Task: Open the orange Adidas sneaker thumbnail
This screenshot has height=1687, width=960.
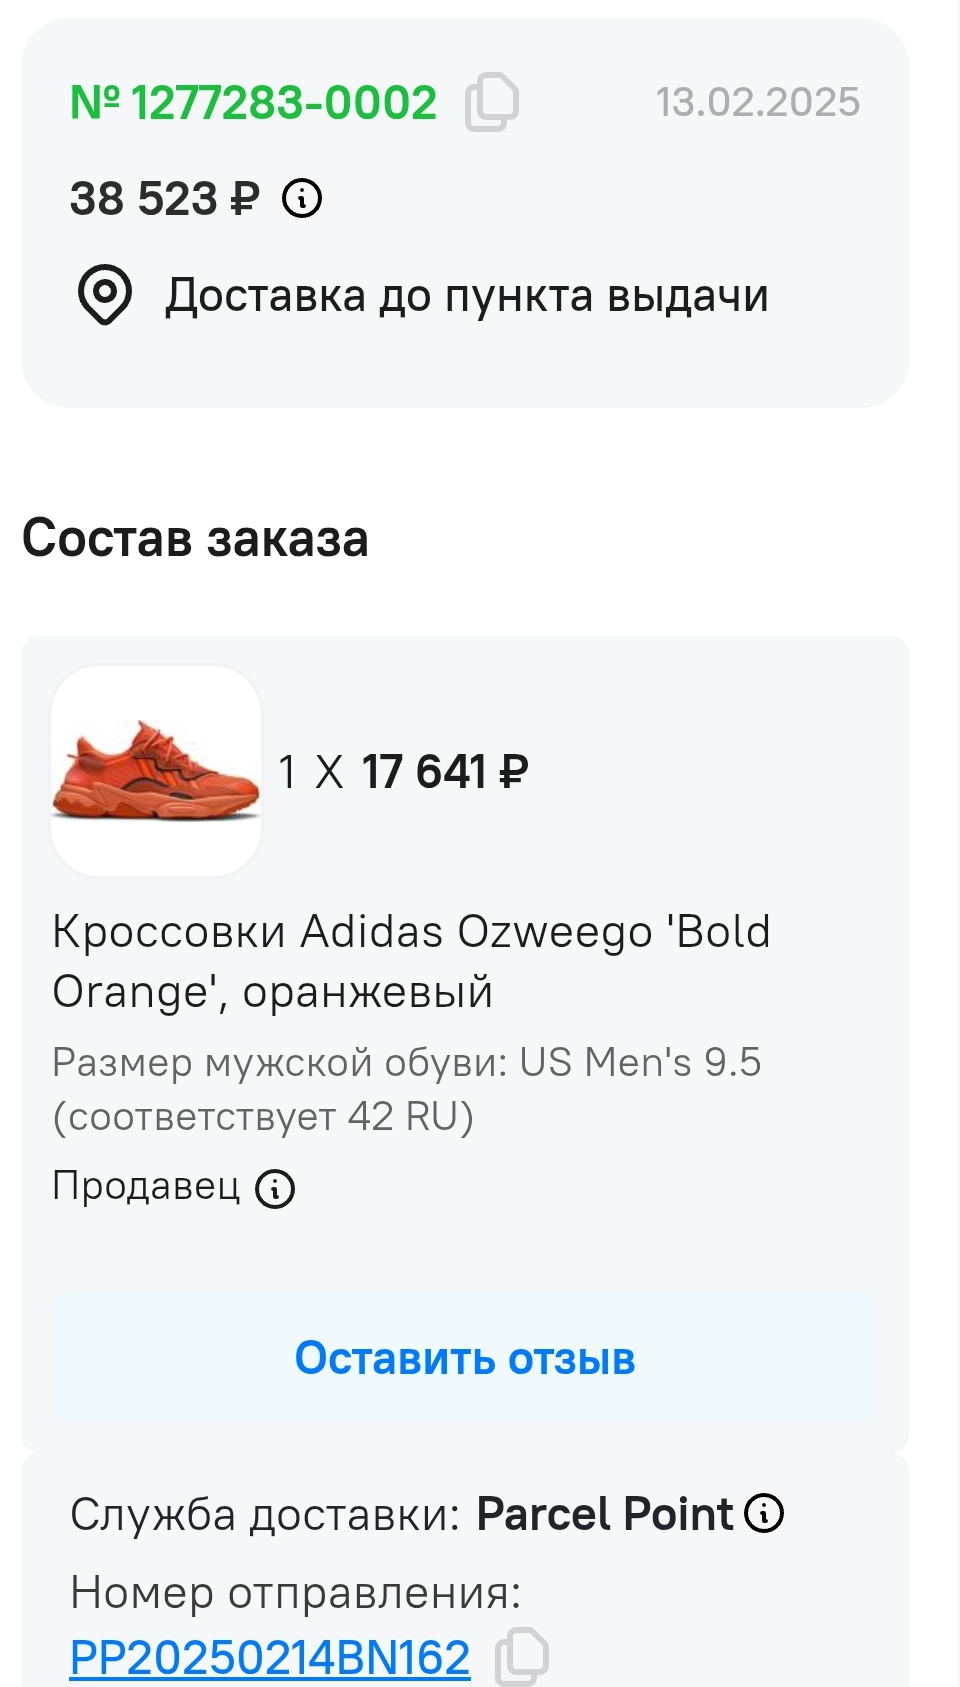Action: [x=156, y=771]
